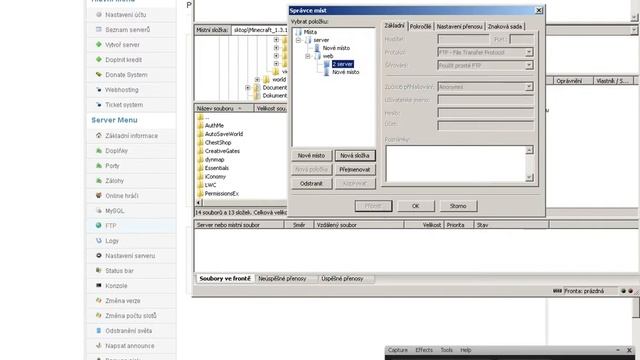This screenshot has width=640, height=360.
Task: Click the icon beside Změna verze
Action: (99, 300)
